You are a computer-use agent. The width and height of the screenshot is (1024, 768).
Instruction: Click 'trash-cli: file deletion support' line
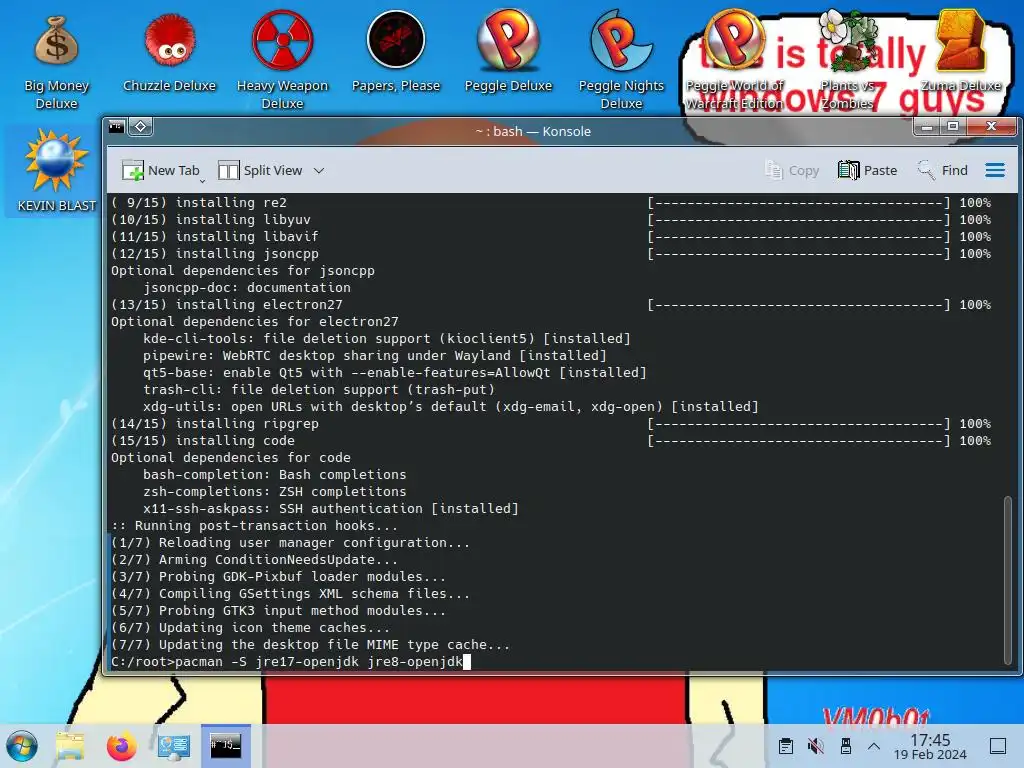(x=319, y=390)
